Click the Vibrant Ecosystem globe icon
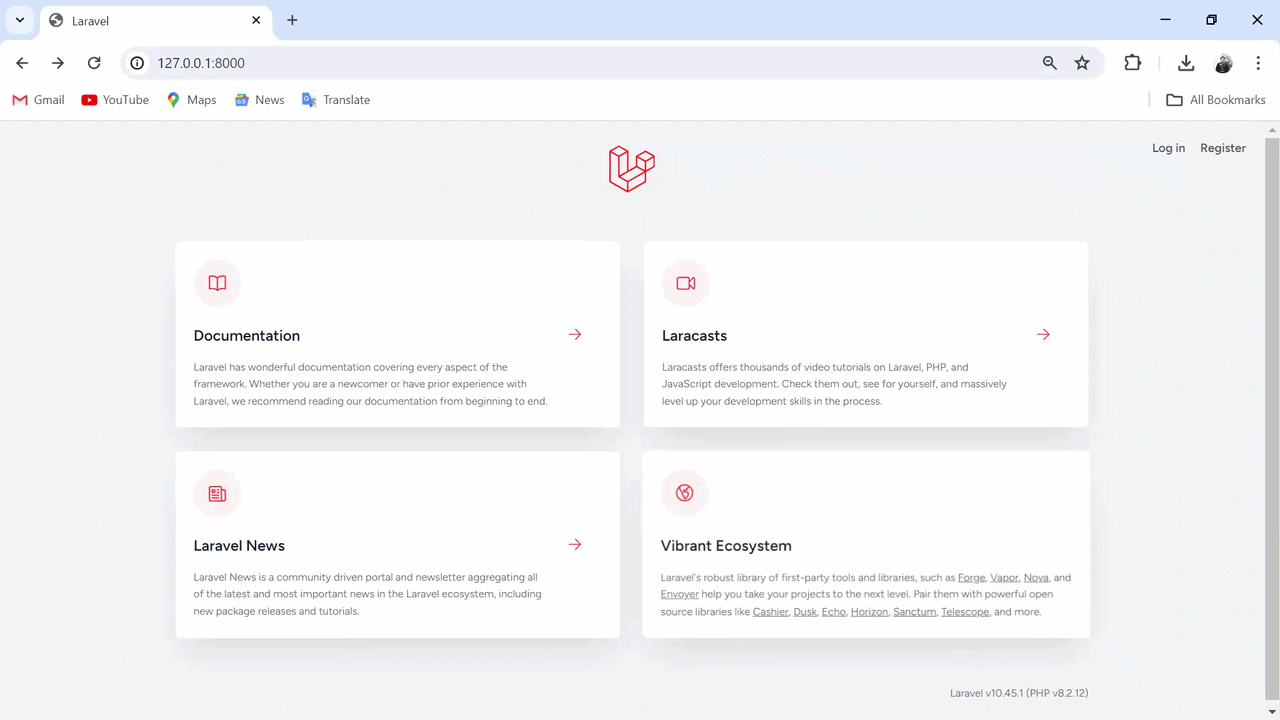This screenshot has width=1280, height=720. point(685,493)
